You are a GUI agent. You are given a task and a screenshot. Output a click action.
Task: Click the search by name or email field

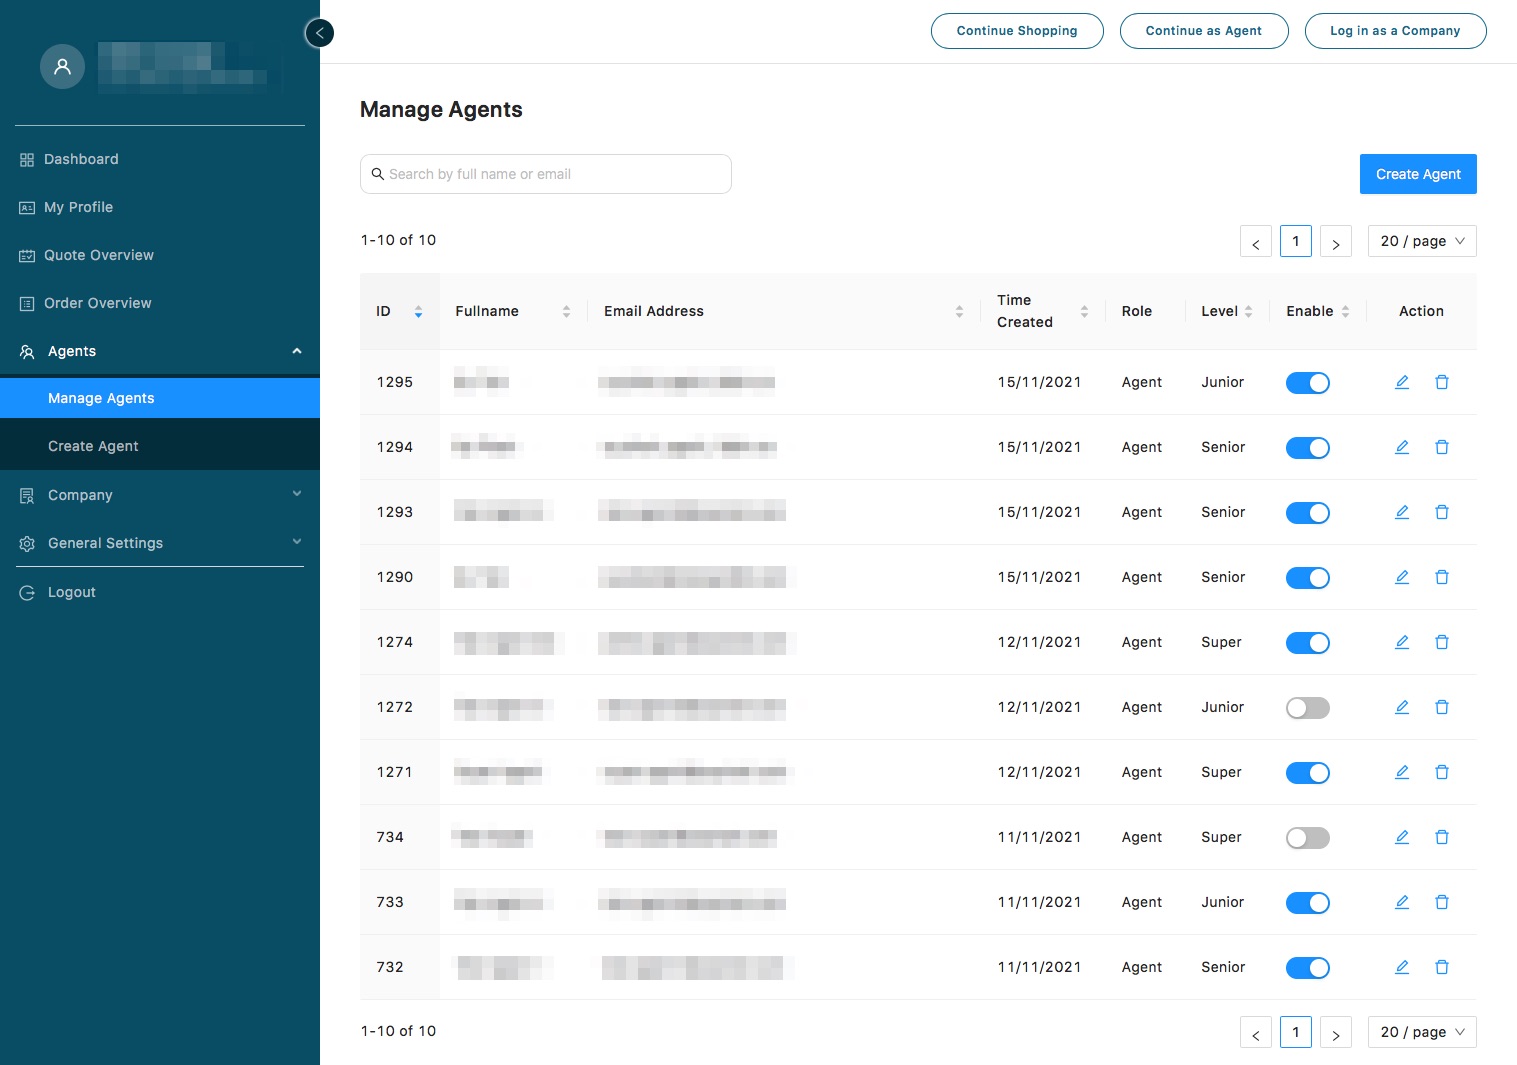545,174
